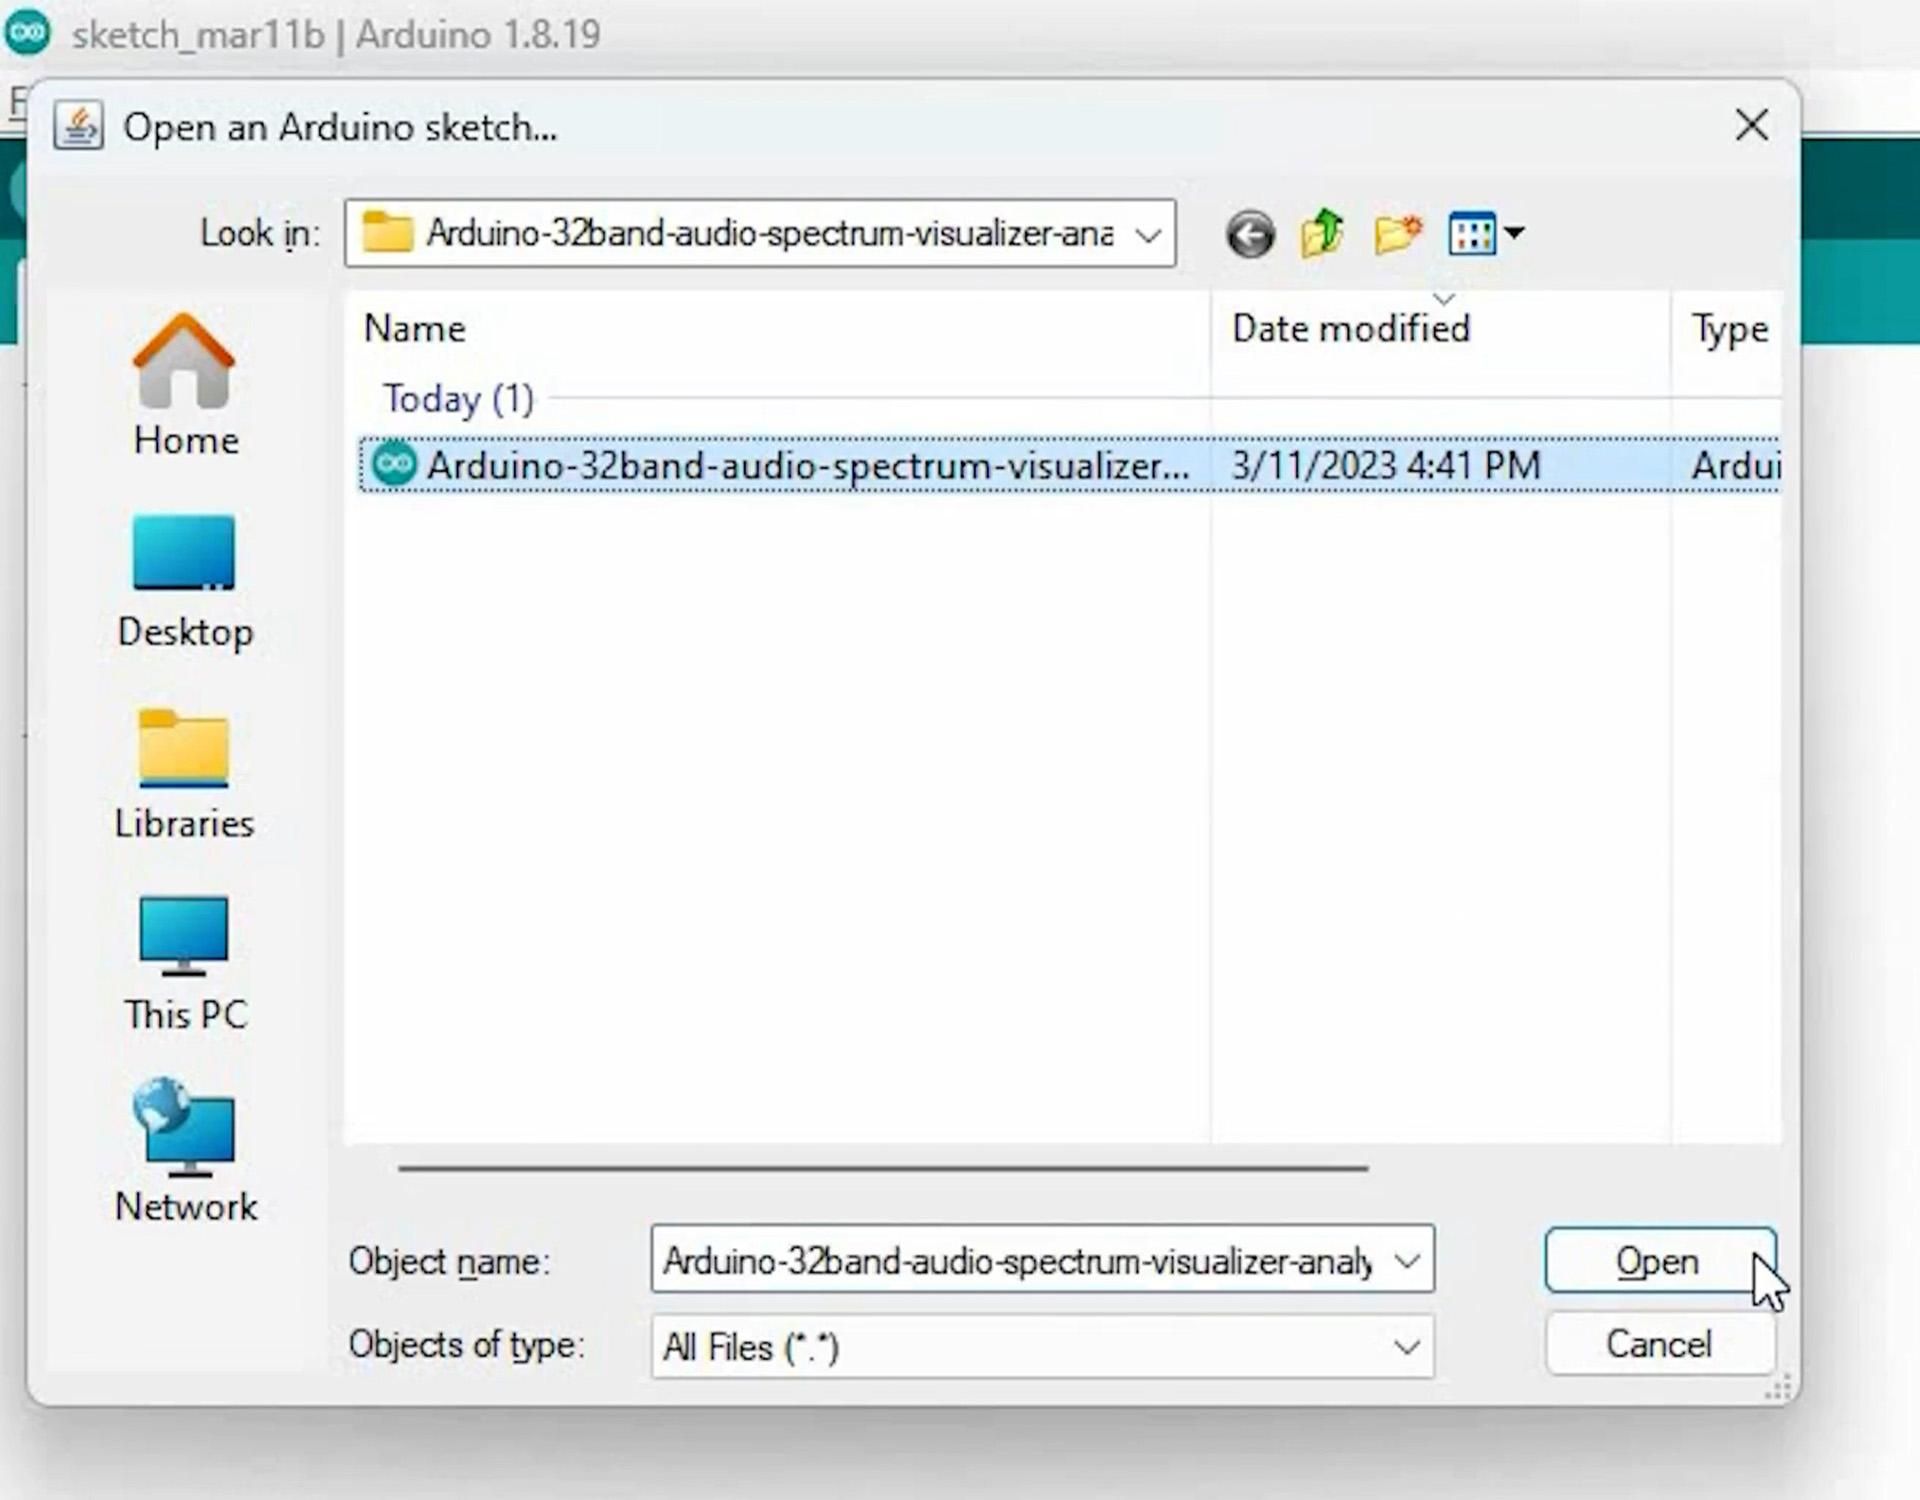
Task: Open Libraries in sidebar
Action: (x=185, y=775)
